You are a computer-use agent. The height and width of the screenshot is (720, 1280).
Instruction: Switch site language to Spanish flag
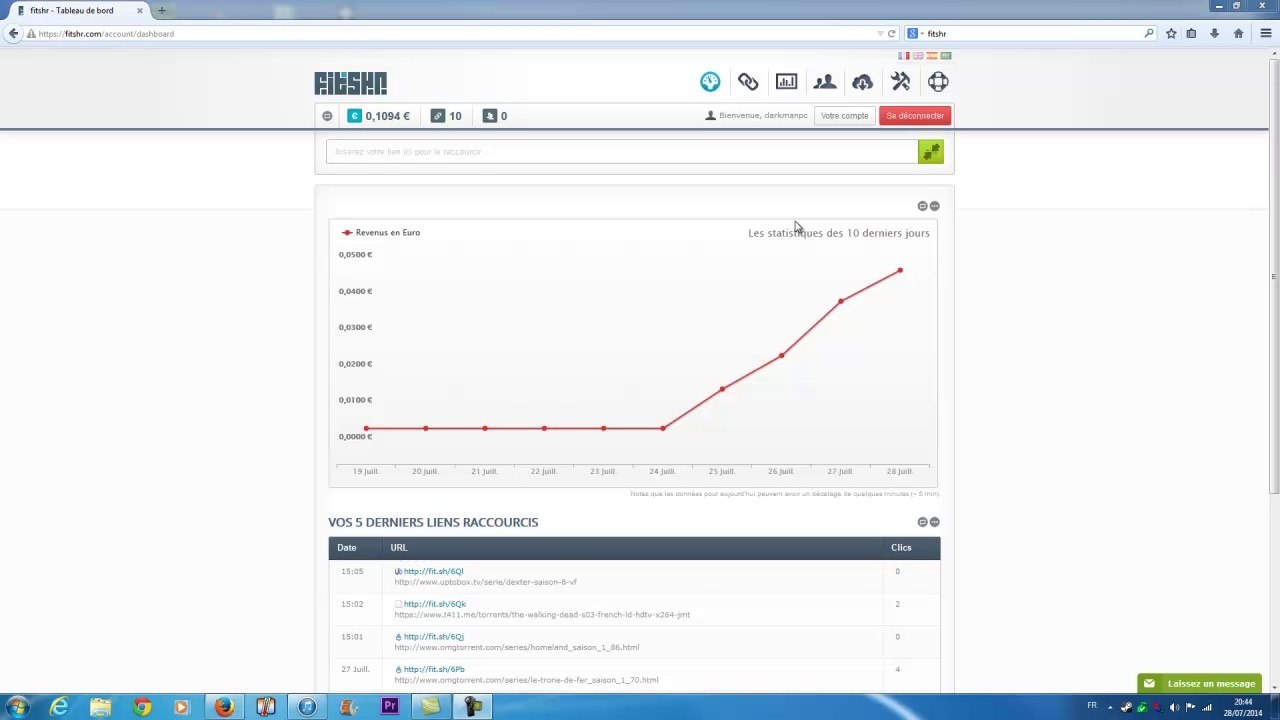(x=931, y=56)
